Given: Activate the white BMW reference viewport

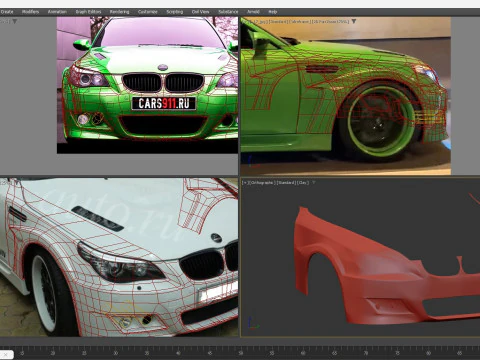Looking at the screenshot, I should tap(119, 257).
